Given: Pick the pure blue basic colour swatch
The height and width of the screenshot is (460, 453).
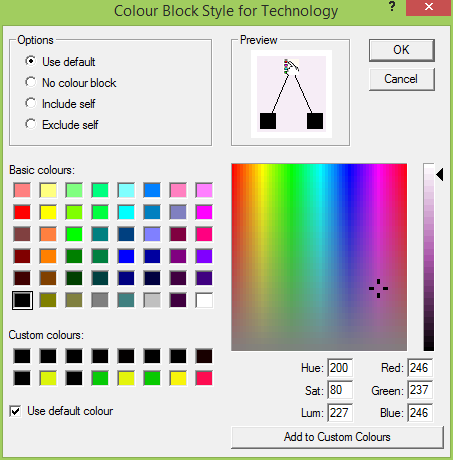Looking at the screenshot, I should pos(126,256).
